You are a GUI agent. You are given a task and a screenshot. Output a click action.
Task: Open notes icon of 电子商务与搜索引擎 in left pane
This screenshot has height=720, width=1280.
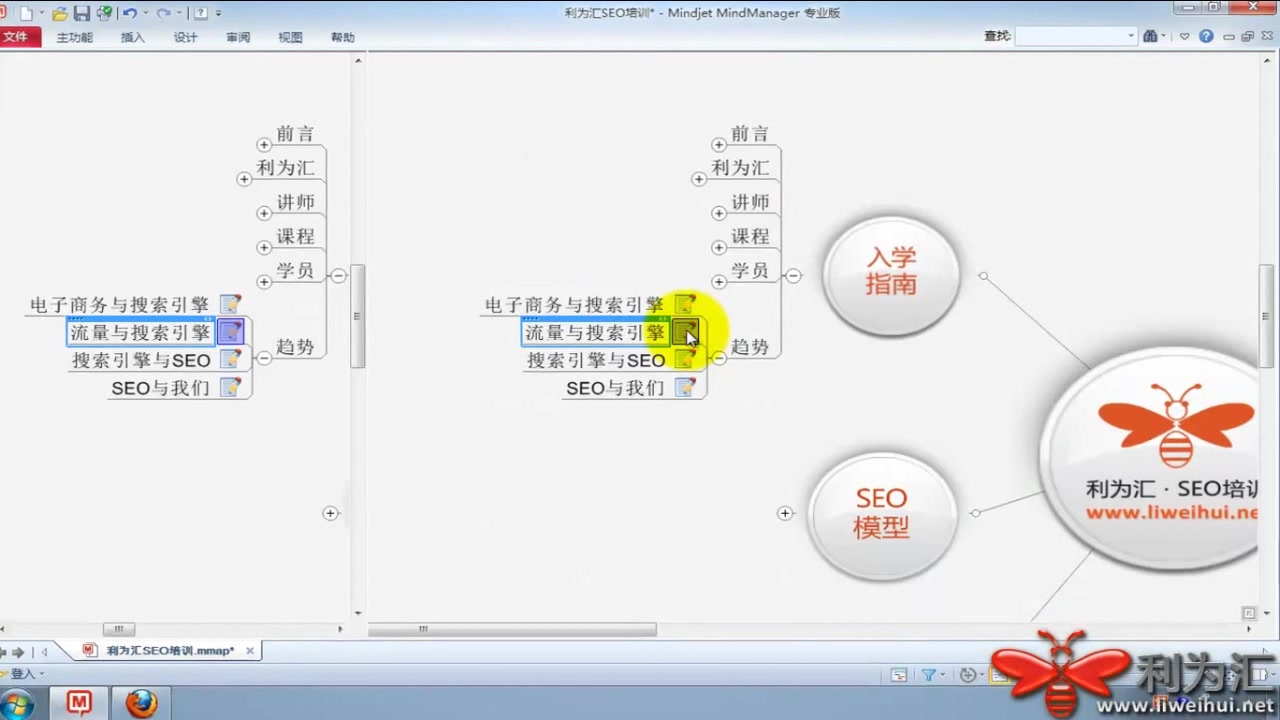pos(230,304)
